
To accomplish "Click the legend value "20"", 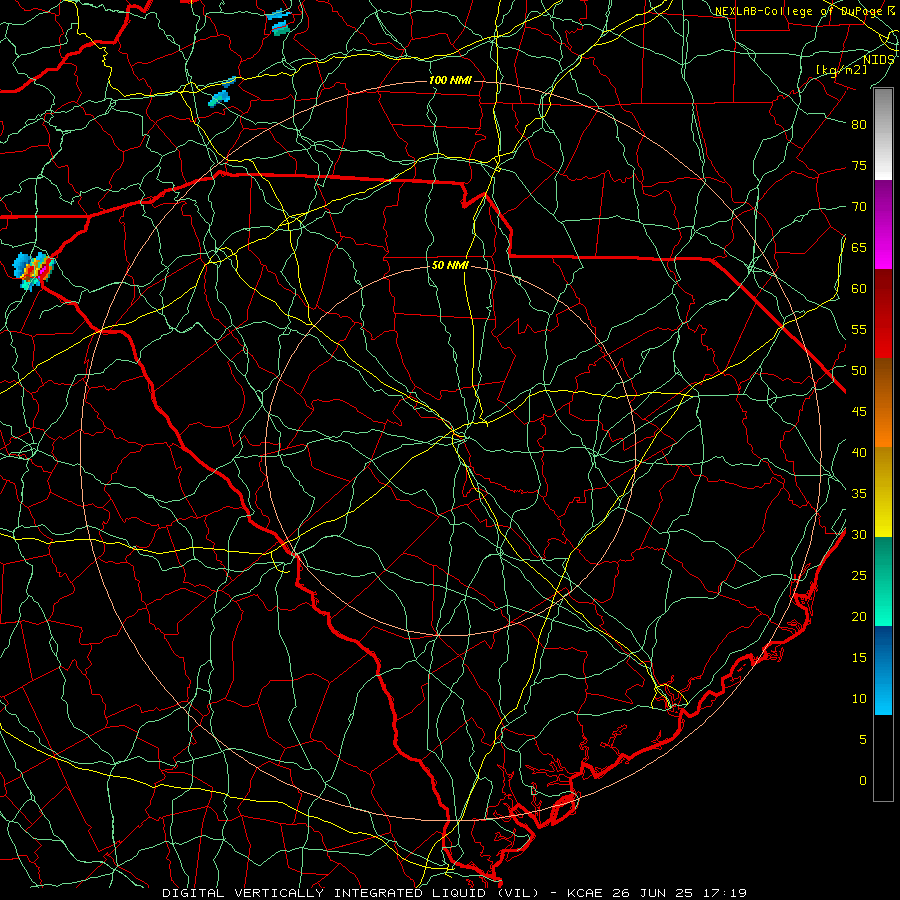I will coord(859,617).
